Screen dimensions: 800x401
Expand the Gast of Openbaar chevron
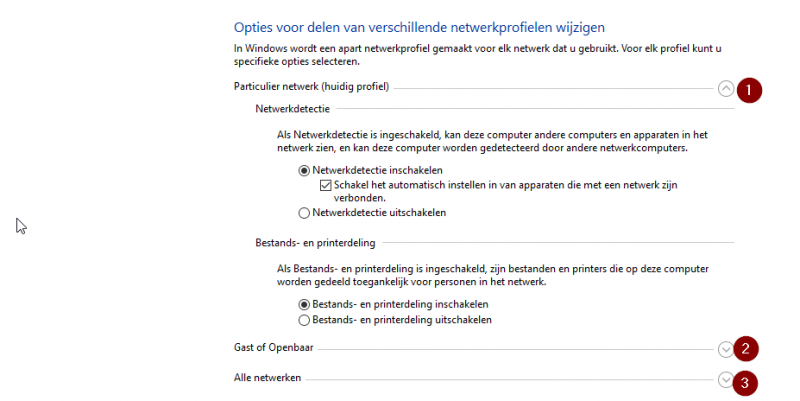tap(726, 348)
